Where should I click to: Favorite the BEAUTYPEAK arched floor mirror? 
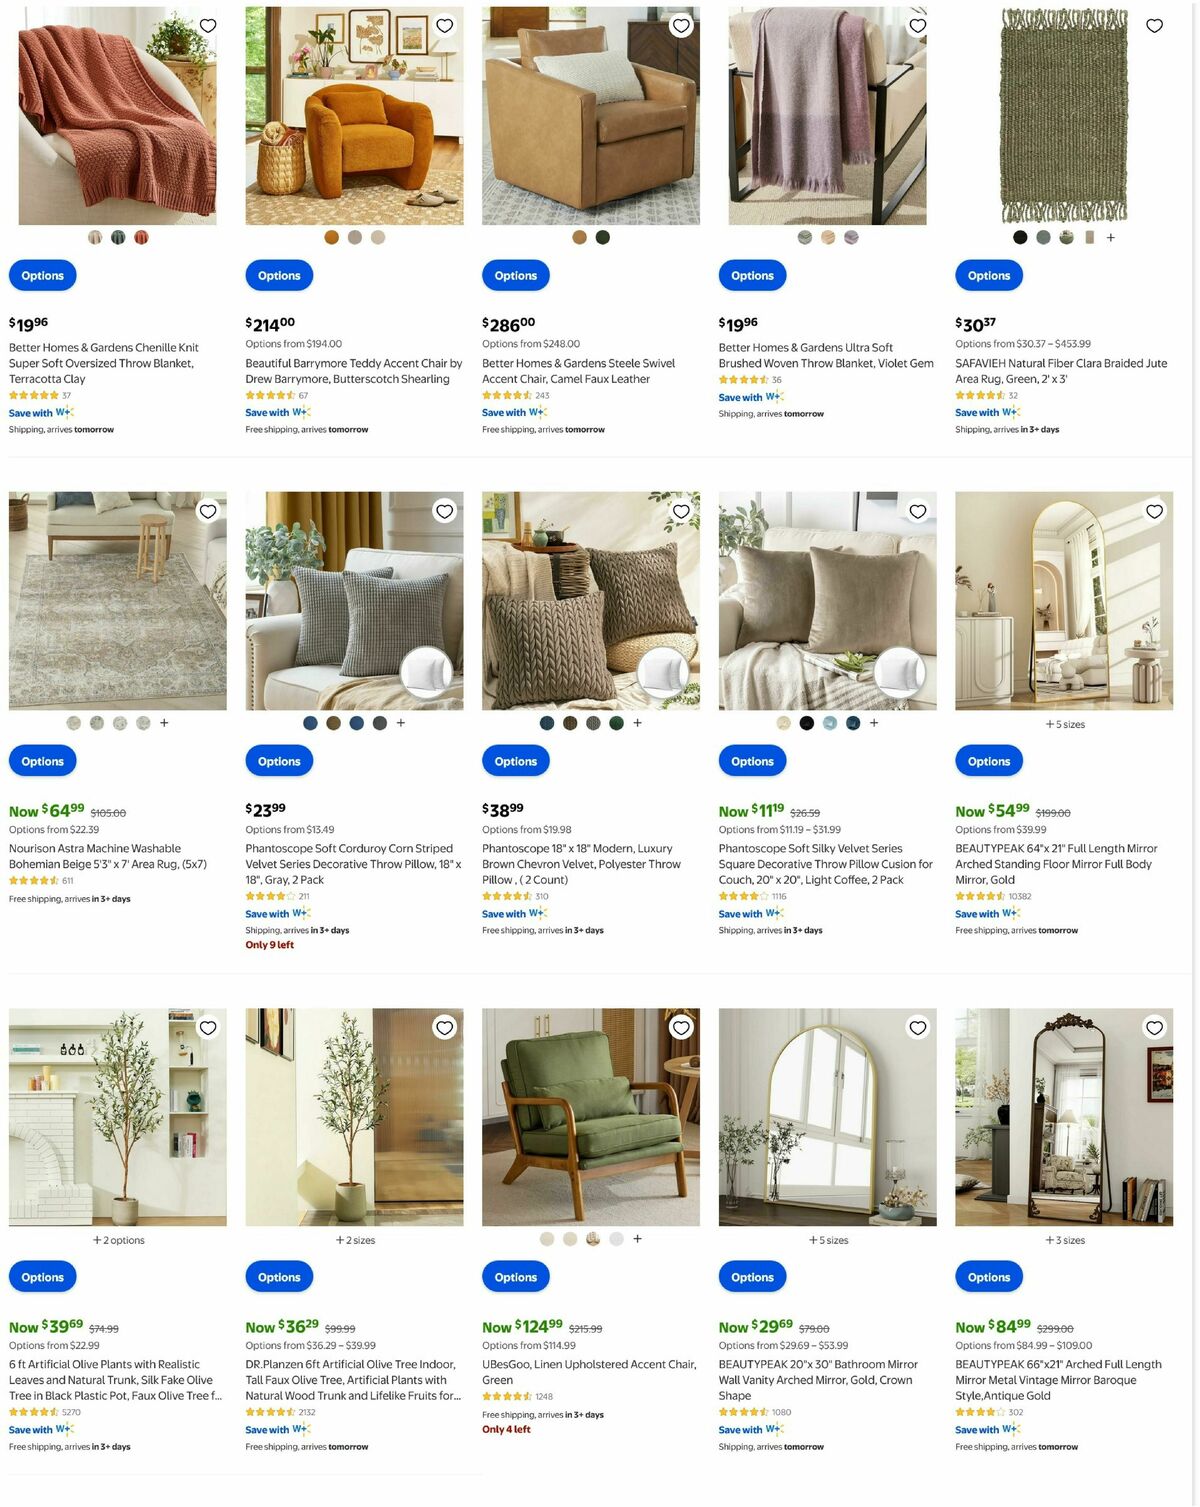1154,511
